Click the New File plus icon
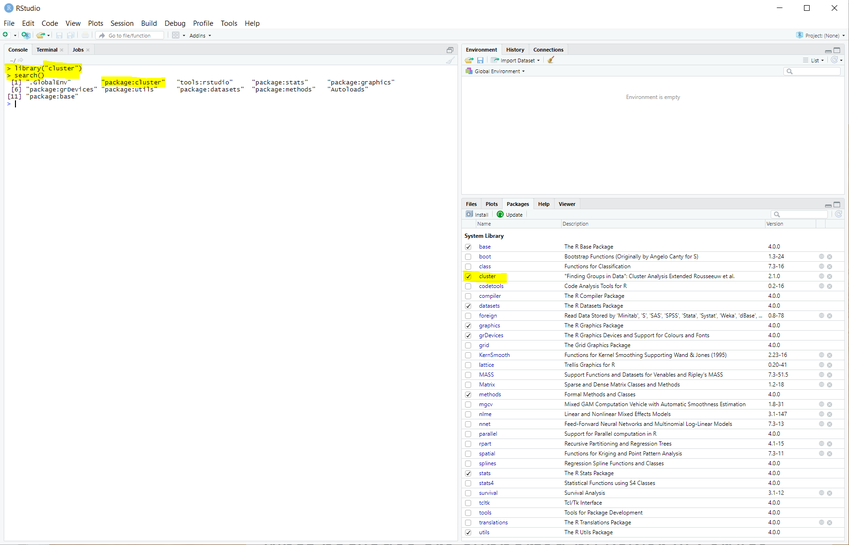Image resolution: width=849 pixels, height=545 pixels. [x=6, y=35]
